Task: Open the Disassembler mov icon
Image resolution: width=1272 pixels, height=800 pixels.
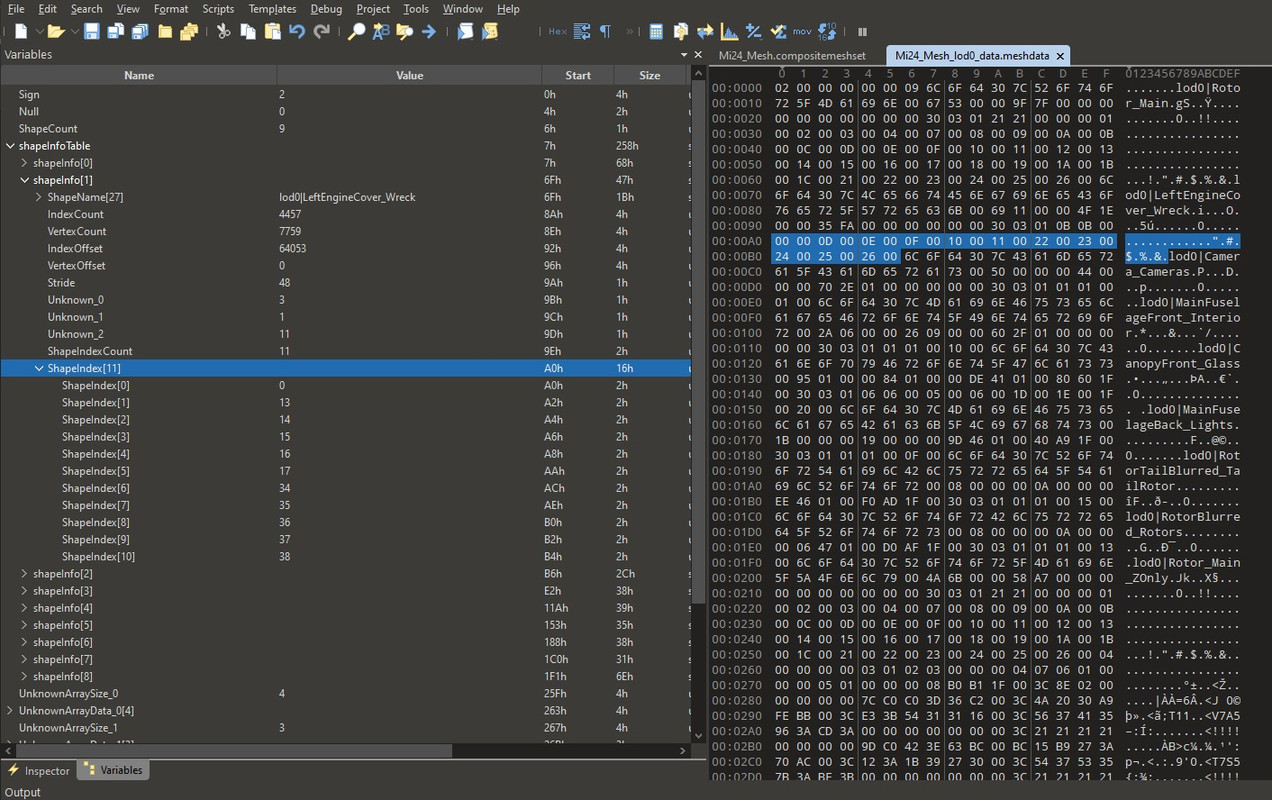Action: tap(802, 32)
